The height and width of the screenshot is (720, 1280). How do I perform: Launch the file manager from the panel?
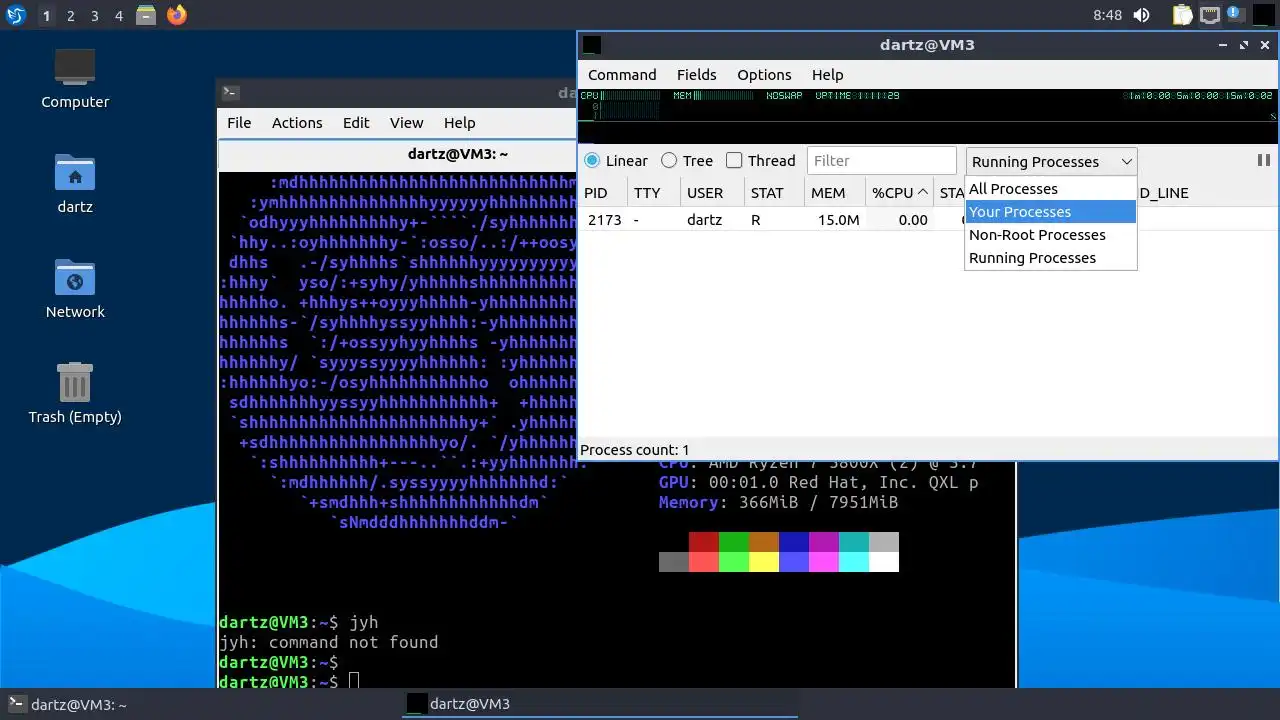(146, 15)
